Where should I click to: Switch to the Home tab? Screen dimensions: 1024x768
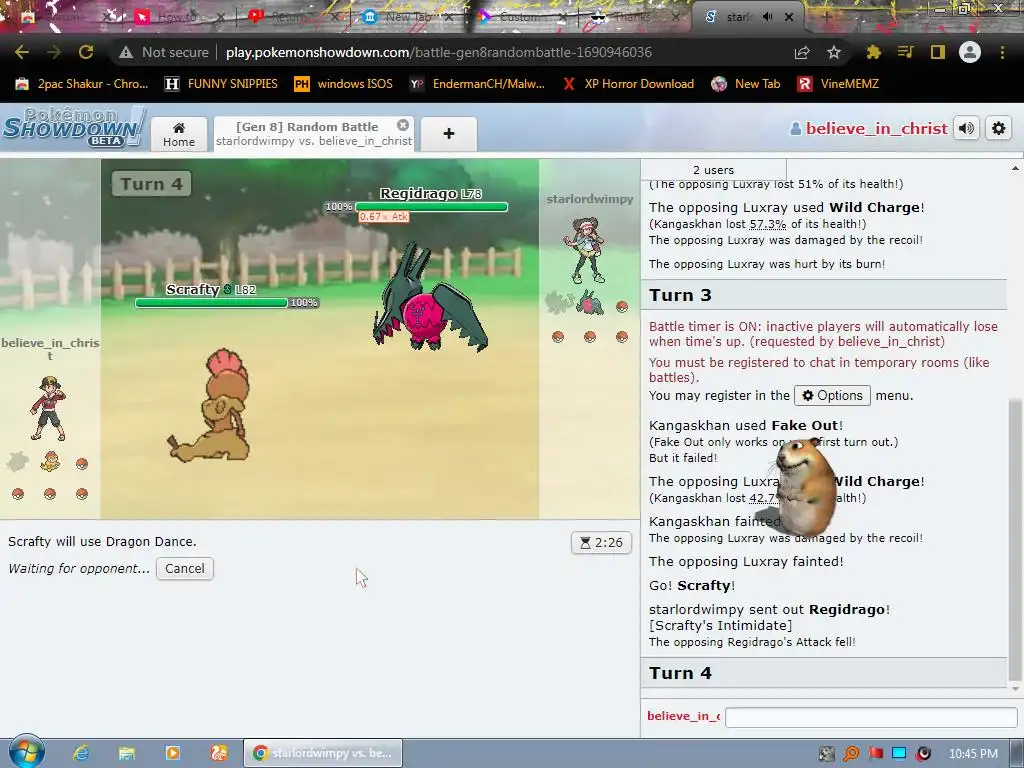coord(179,135)
